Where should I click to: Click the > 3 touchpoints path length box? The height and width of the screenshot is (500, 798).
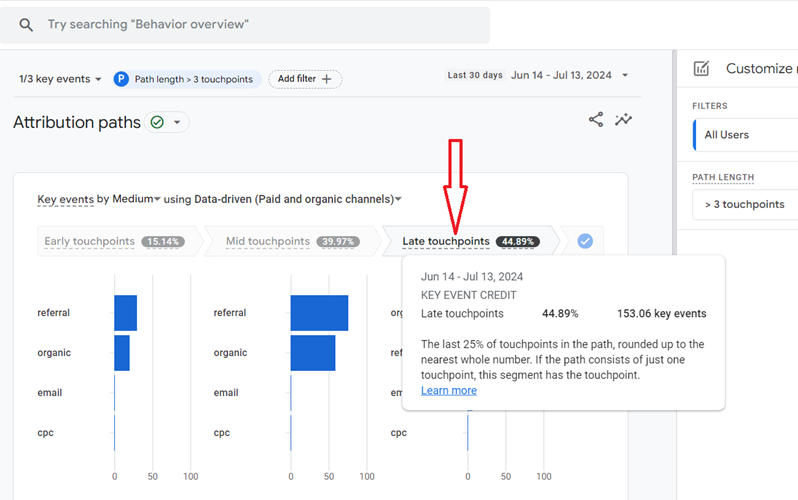[745, 204]
